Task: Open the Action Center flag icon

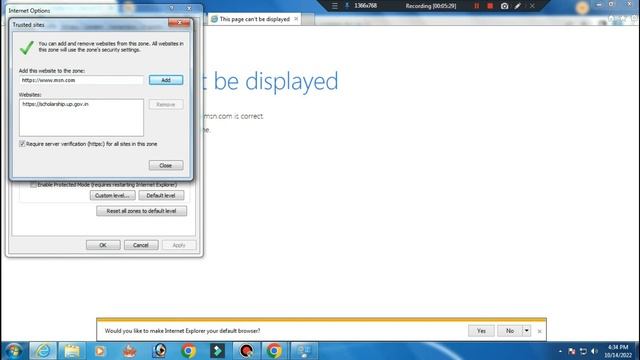Action: click(x=571, y=351)
